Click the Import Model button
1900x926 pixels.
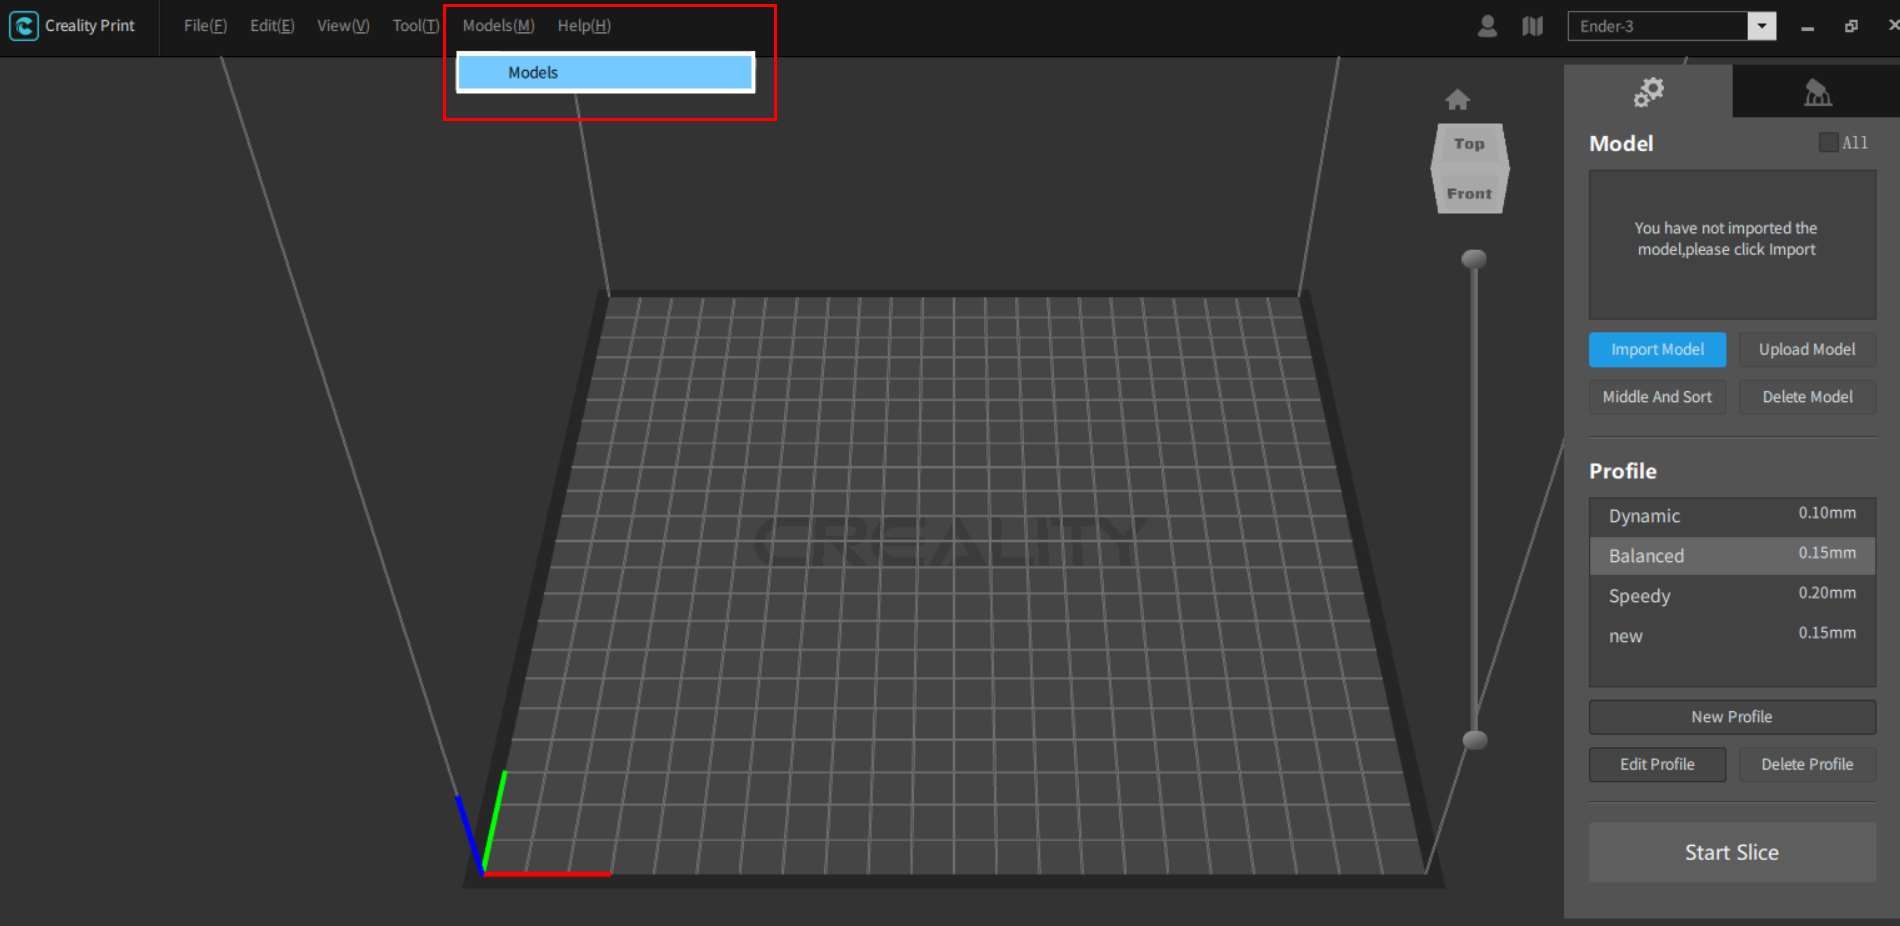(x=1657, y=349)
